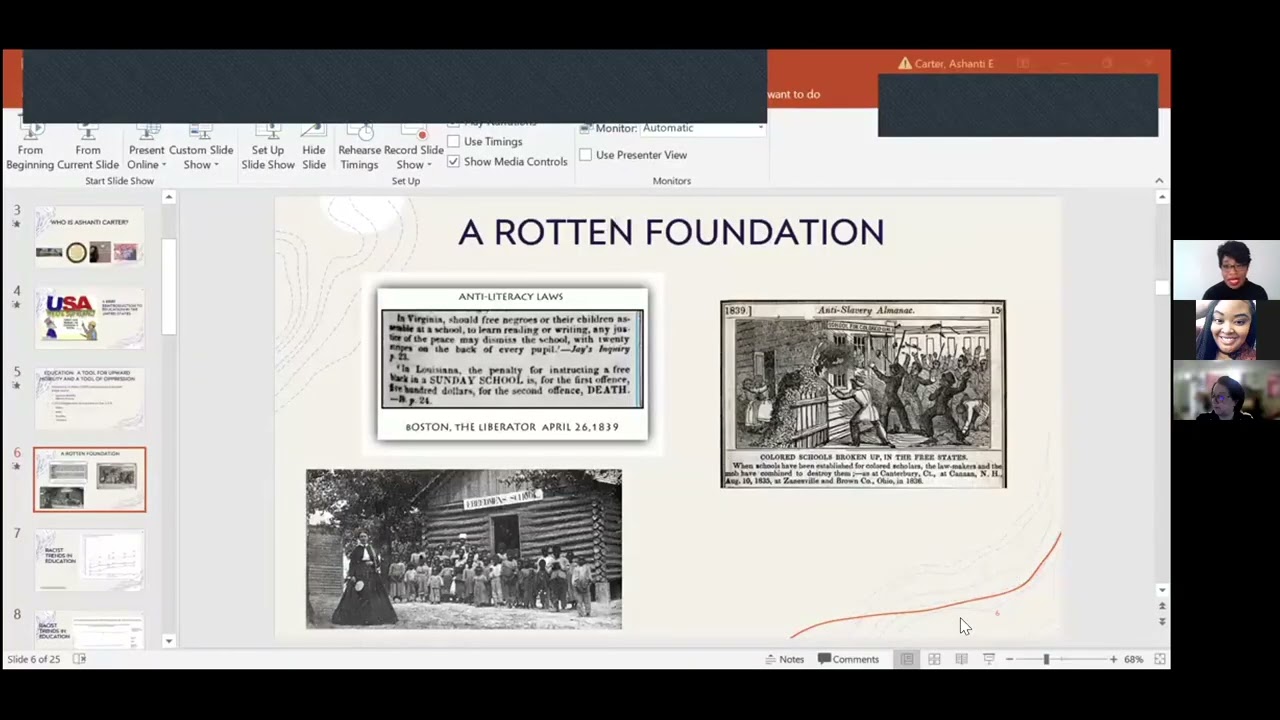Click the animation star beside slide 6

pyautogui.click(x=16, y=467)
